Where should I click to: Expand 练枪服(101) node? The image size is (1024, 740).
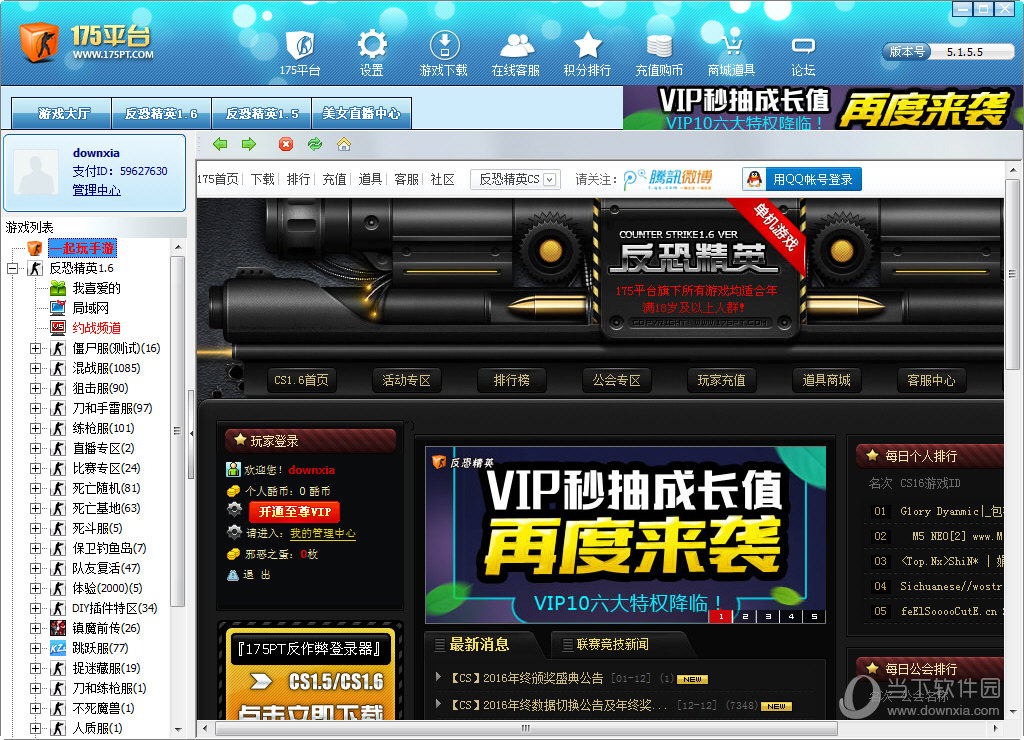[x=35, y=428]
